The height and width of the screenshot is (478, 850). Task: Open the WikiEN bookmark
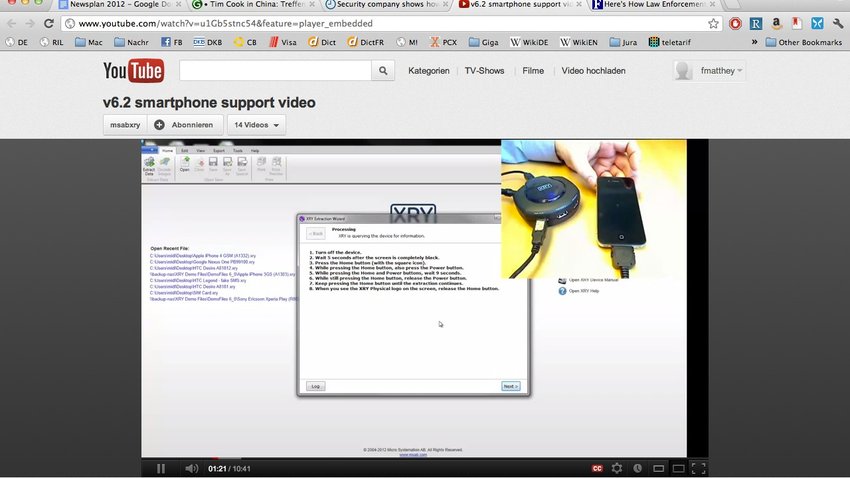click(x=578, y=42)
